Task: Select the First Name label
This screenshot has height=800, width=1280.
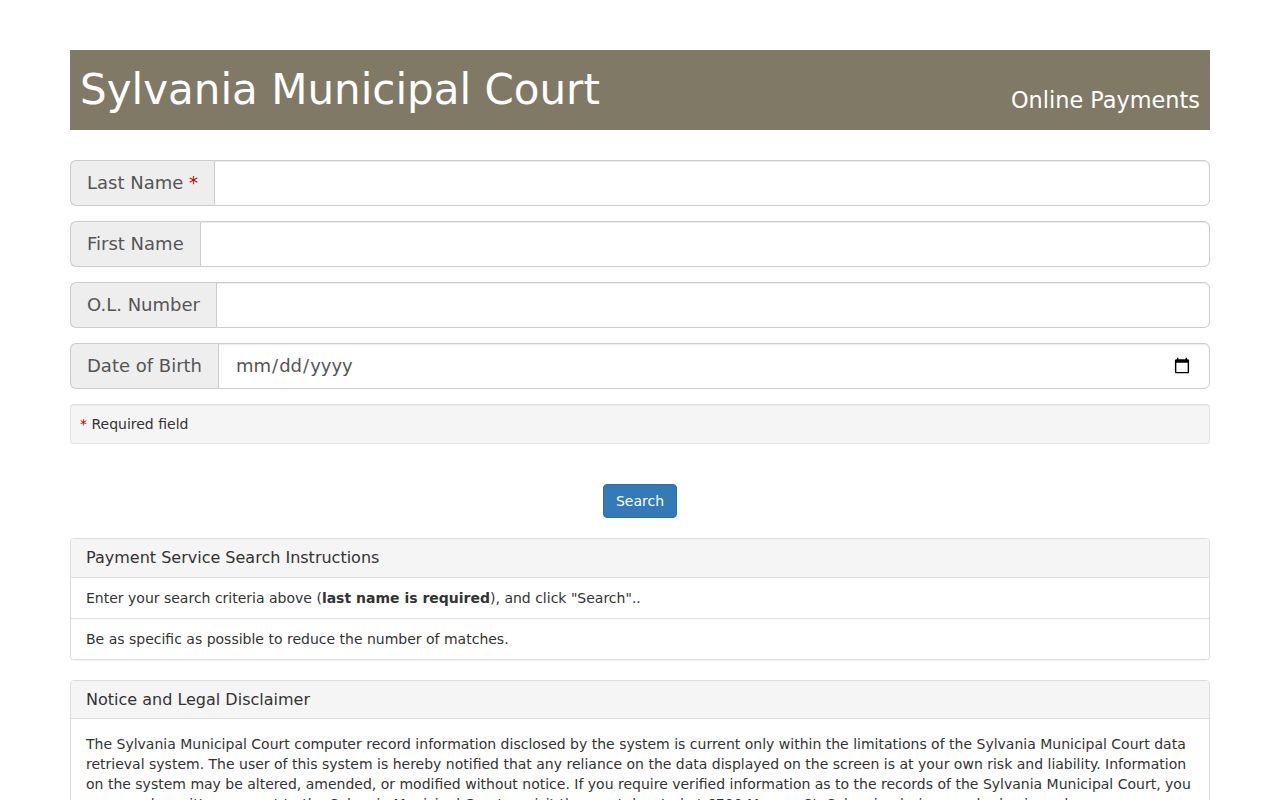Action: click(x=135, y=244)
